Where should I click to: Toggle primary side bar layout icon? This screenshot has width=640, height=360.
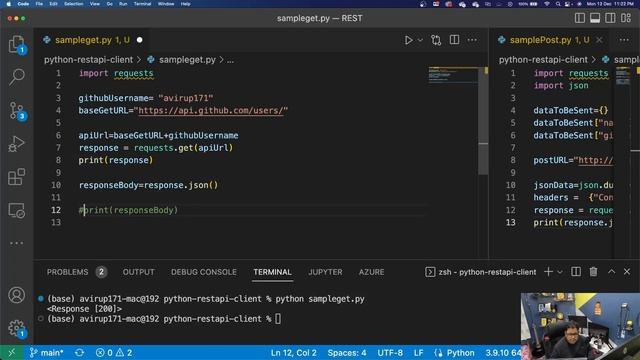[x=580, y=18]
